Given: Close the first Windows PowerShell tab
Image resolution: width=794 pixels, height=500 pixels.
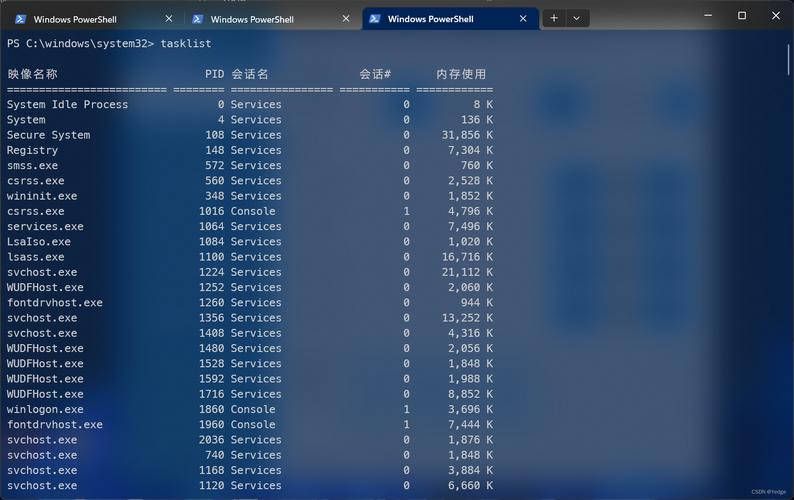Looking at the screenshot, I should pos(169,19).
